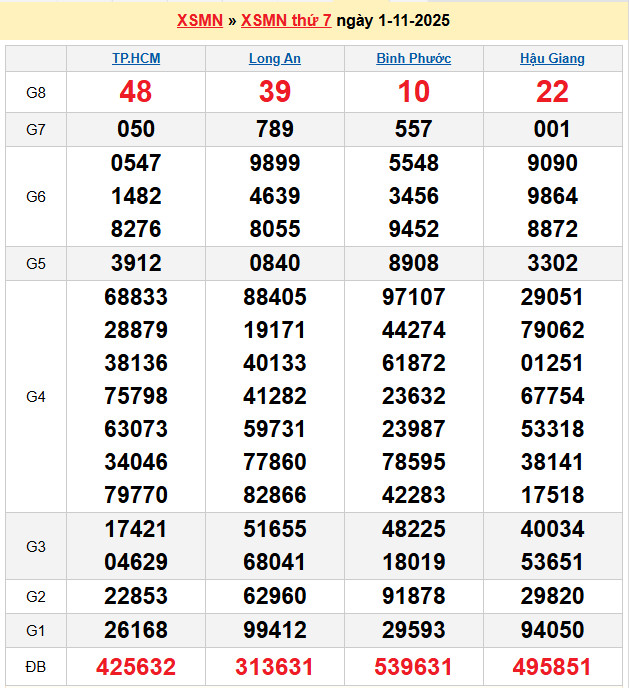Click date text ngày 1-11-2025
The image size is (629, 688).
point(394,21)
